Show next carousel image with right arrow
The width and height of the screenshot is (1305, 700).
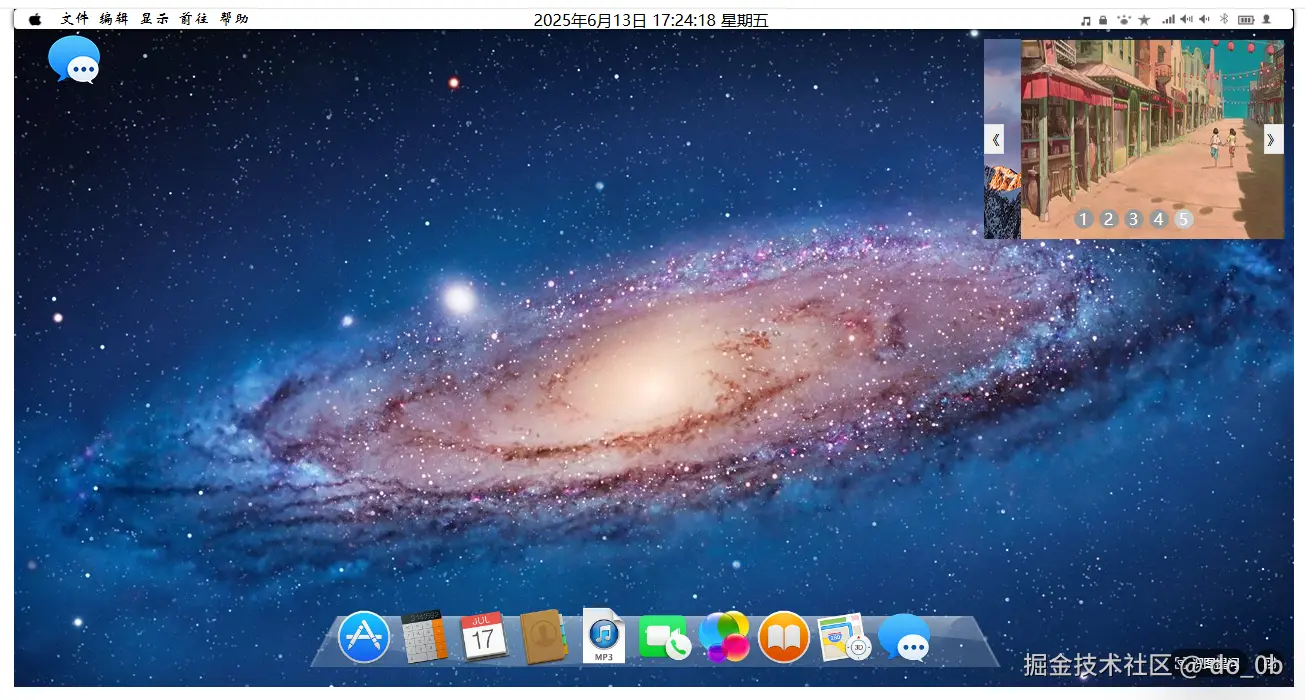click(1273, 139)
